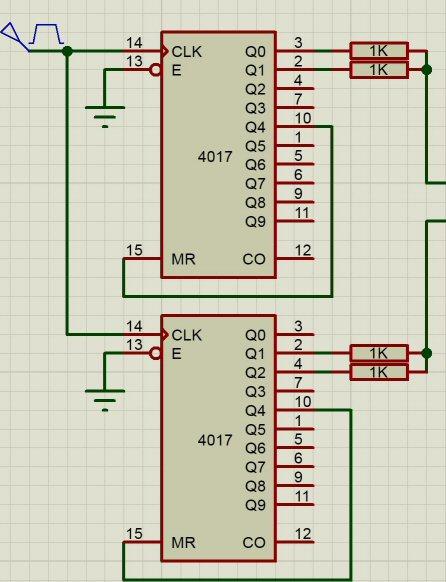Click the Q0 pin 3 of lower 4017

tap(295, 334)
